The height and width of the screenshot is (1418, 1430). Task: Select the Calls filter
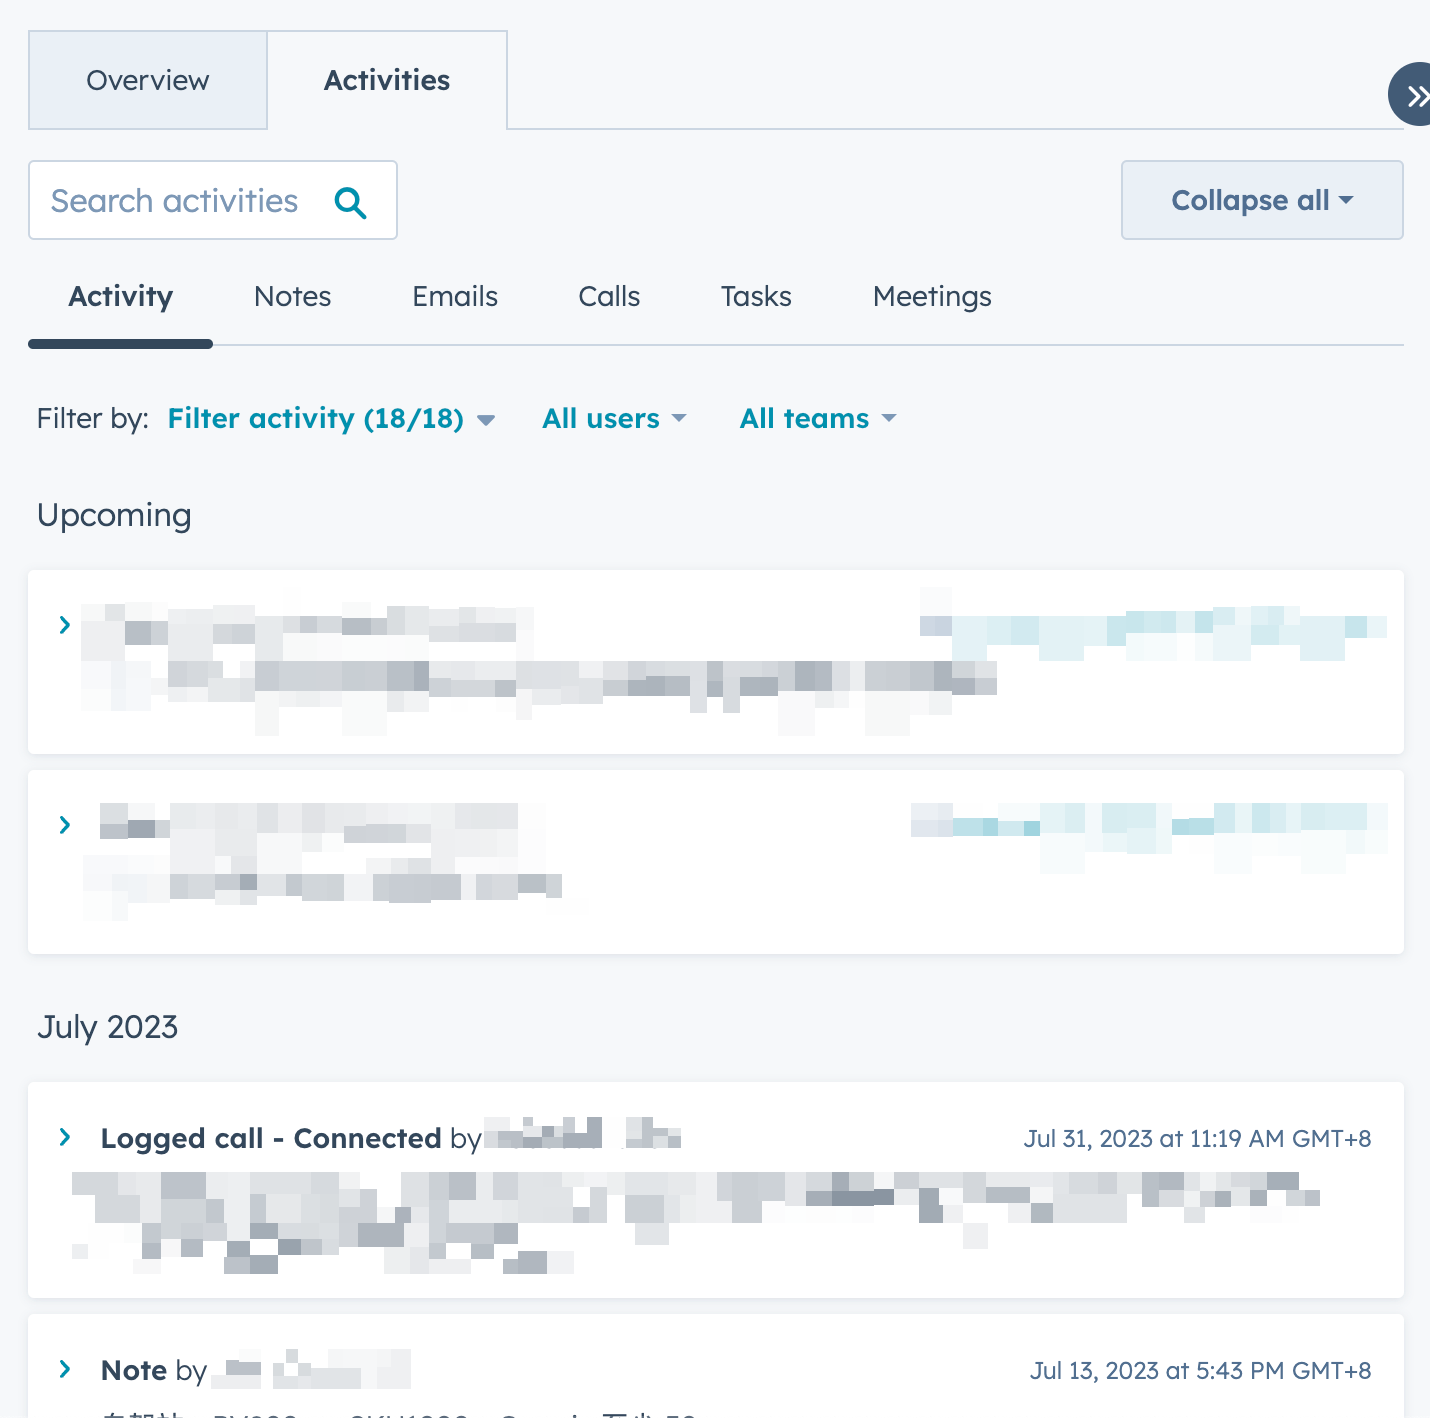point(608,296)
